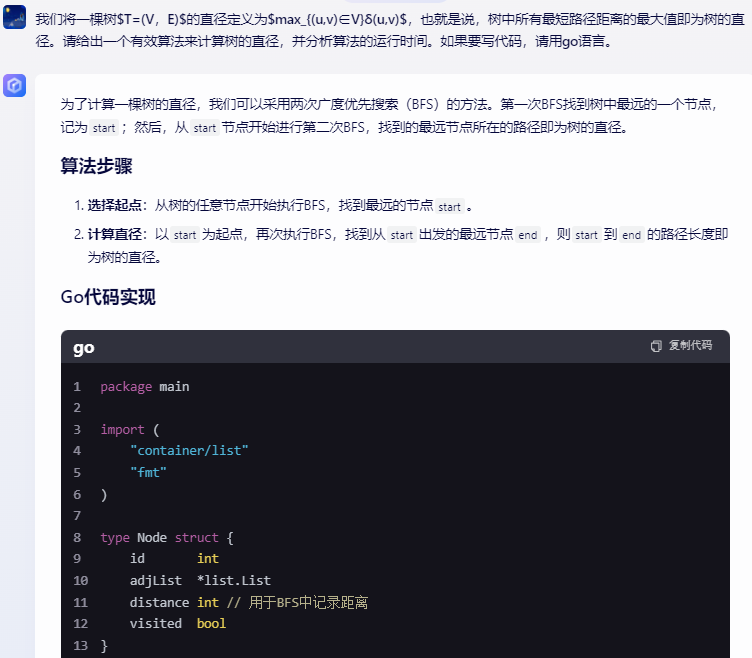Click the bold step label 计算直径
The width and height of the screenshot is (752, 658).
[x=114, y=234]
